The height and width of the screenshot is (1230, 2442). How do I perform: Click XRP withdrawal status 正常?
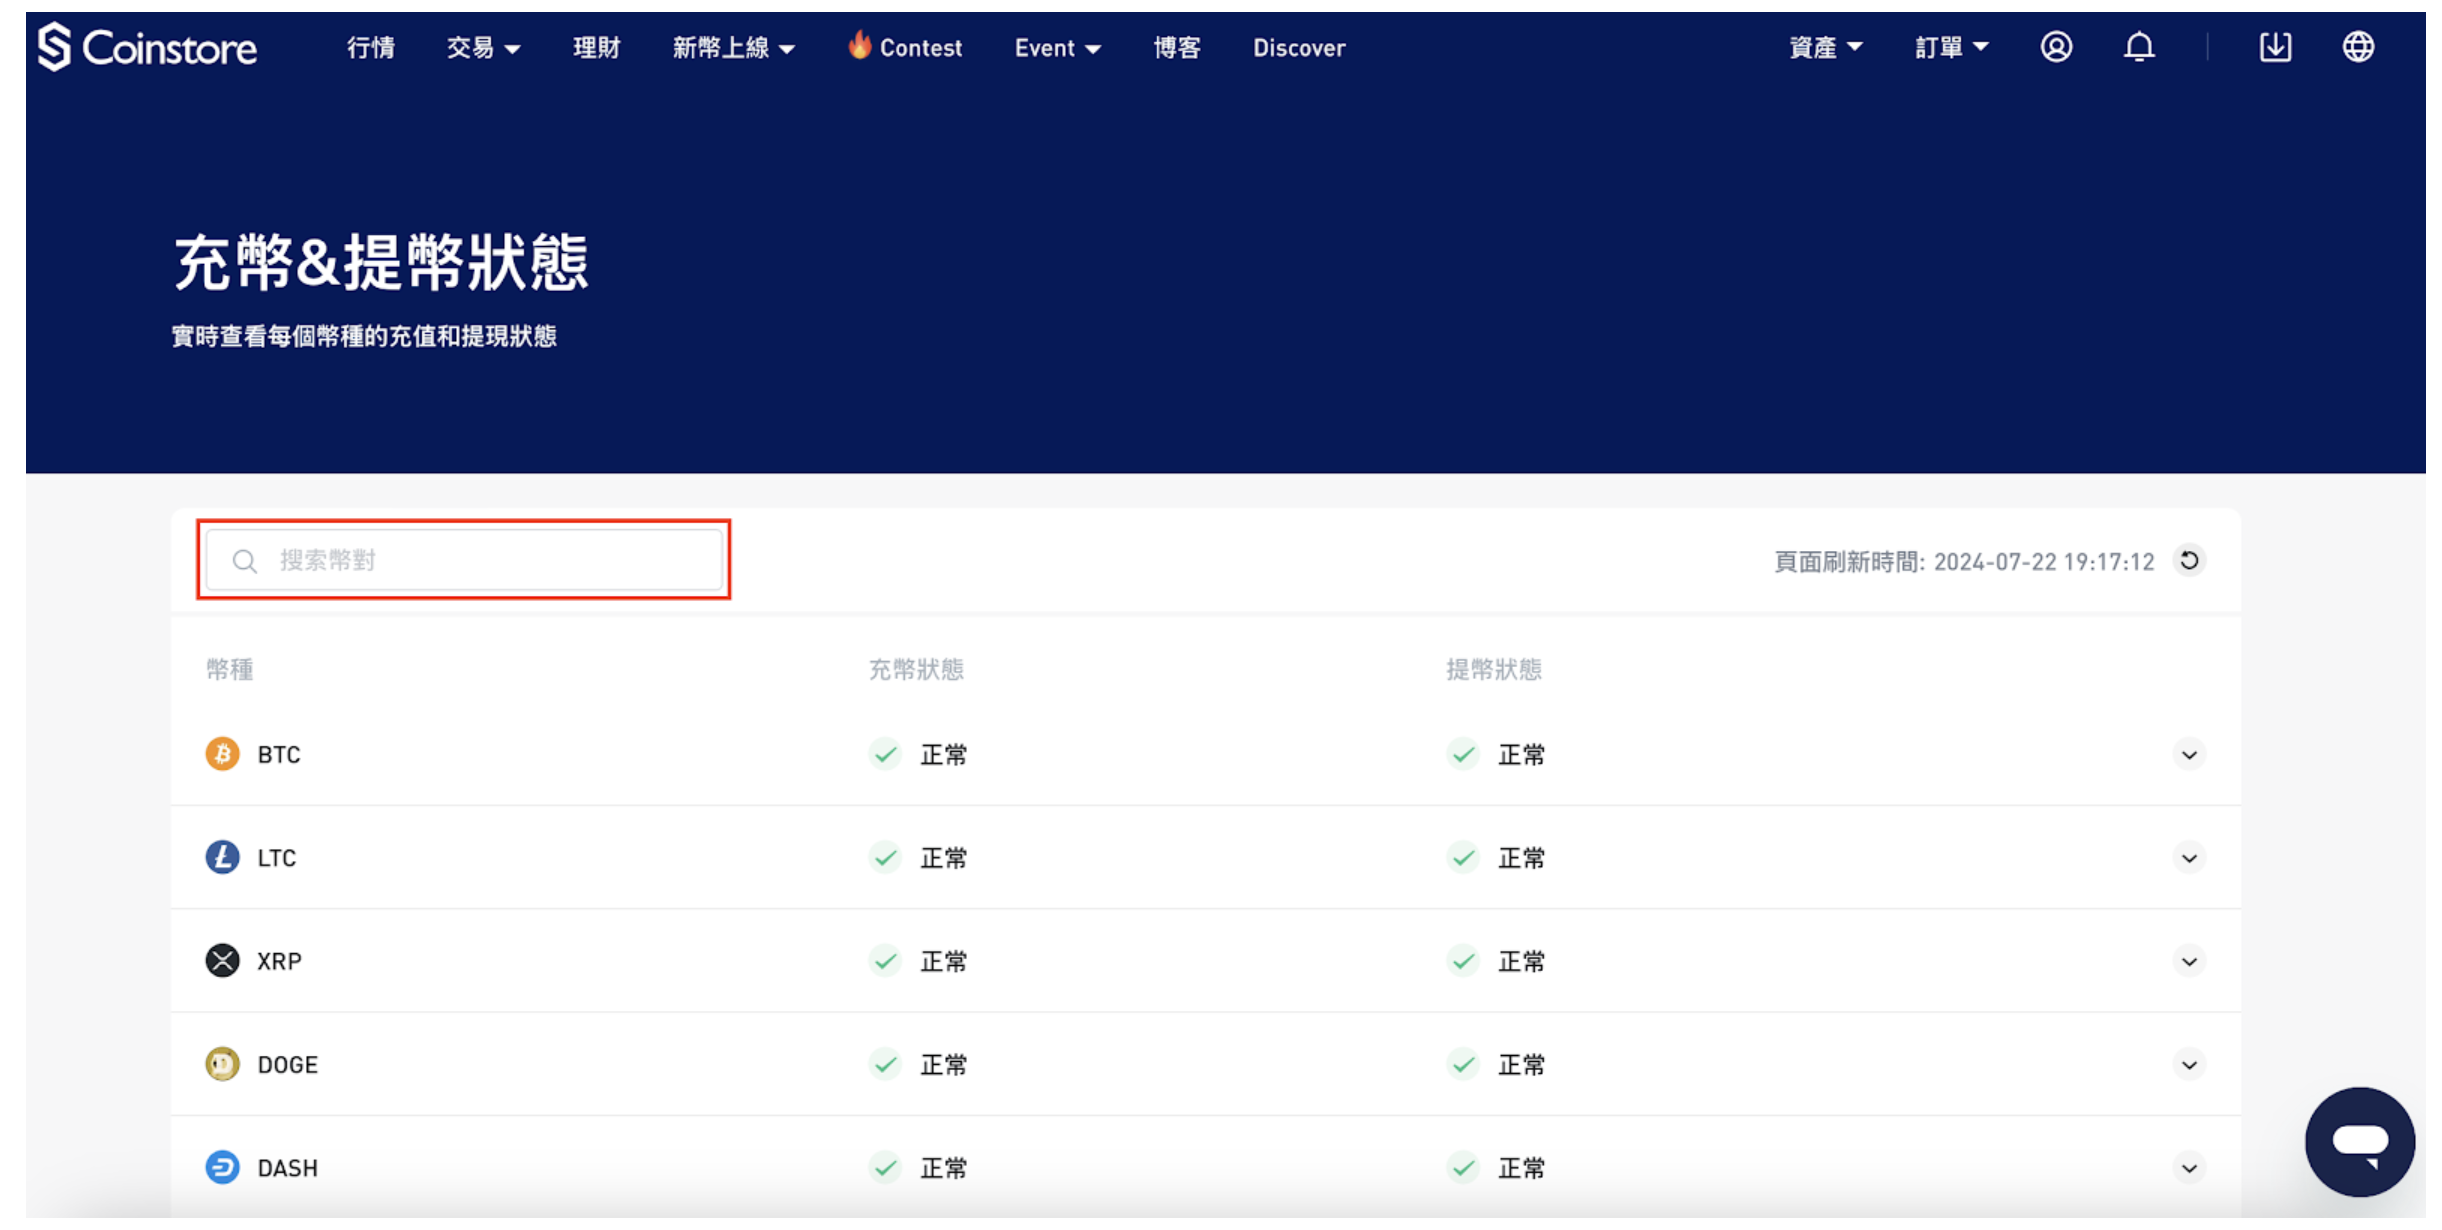(x=1521, y=962)
